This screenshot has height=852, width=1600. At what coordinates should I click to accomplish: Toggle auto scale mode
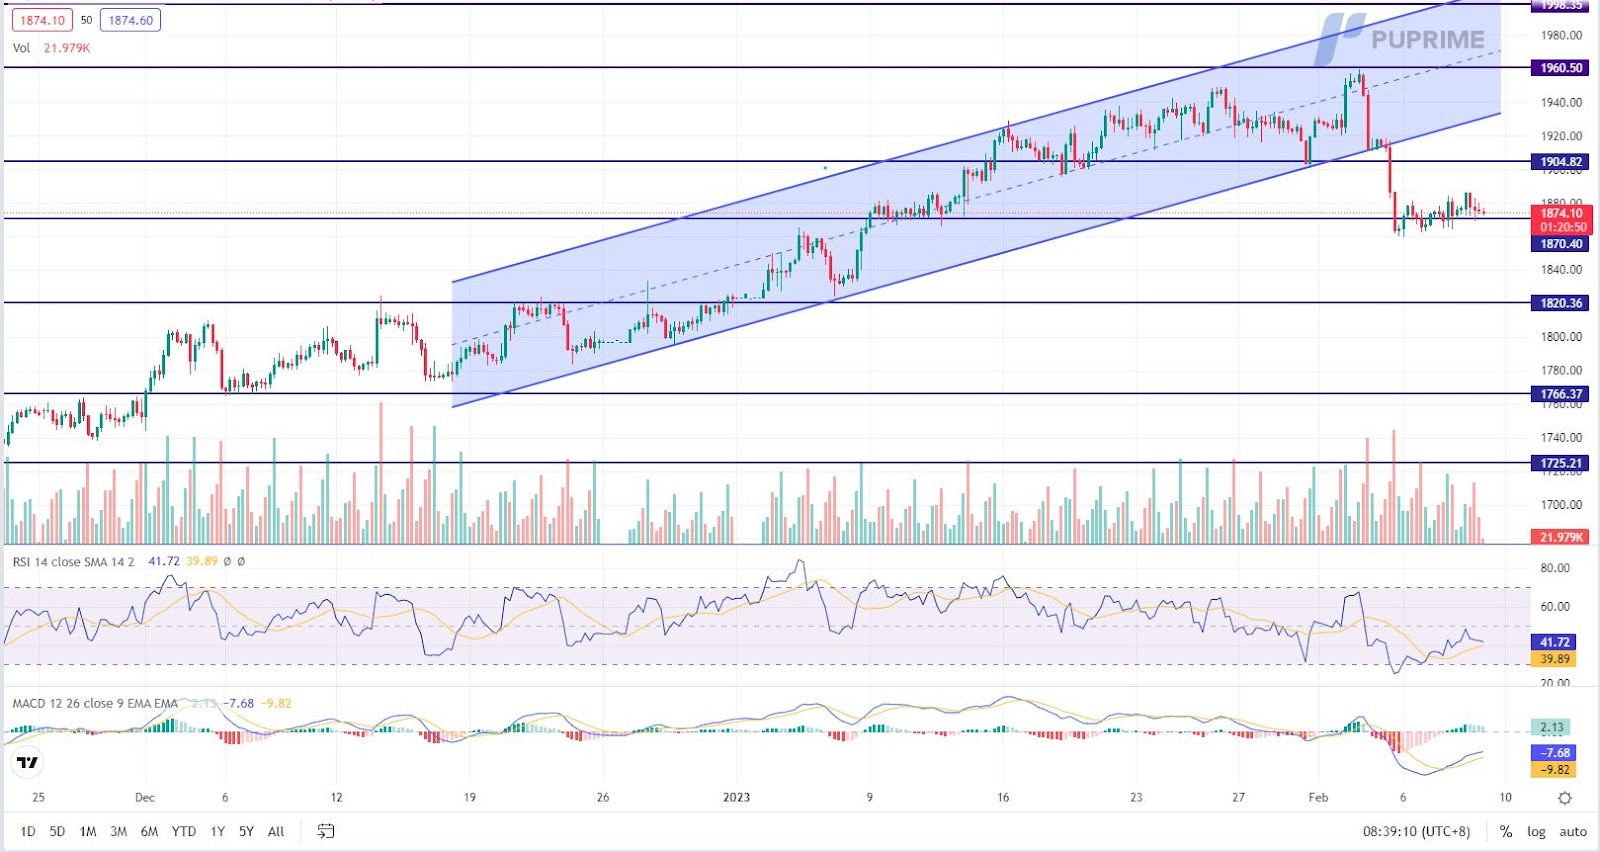(1573, 831)
